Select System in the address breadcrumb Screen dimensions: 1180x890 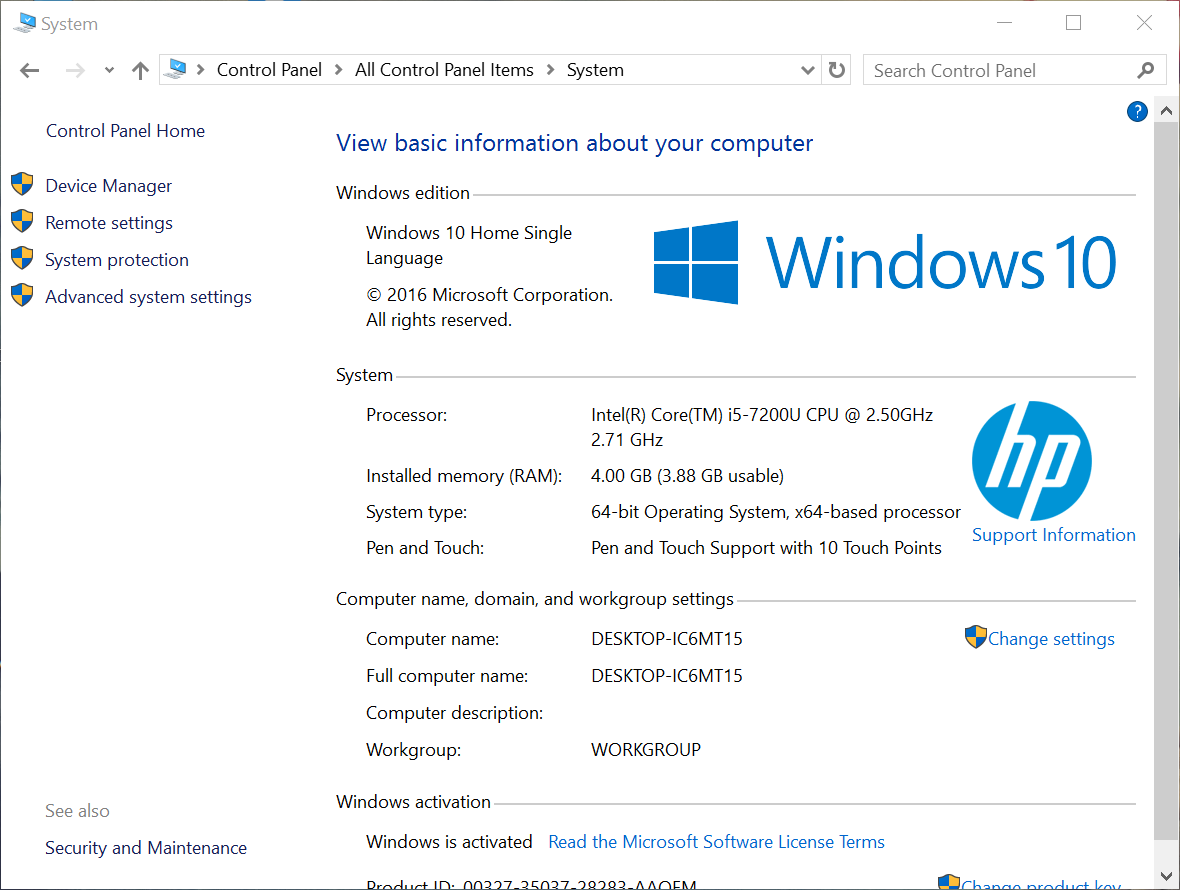(x=595, y=70)
